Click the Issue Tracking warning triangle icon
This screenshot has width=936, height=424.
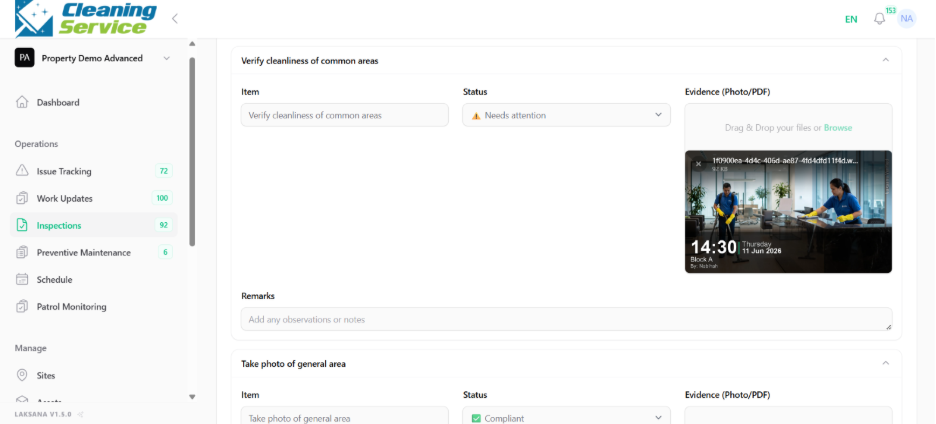tap(22, 171)
